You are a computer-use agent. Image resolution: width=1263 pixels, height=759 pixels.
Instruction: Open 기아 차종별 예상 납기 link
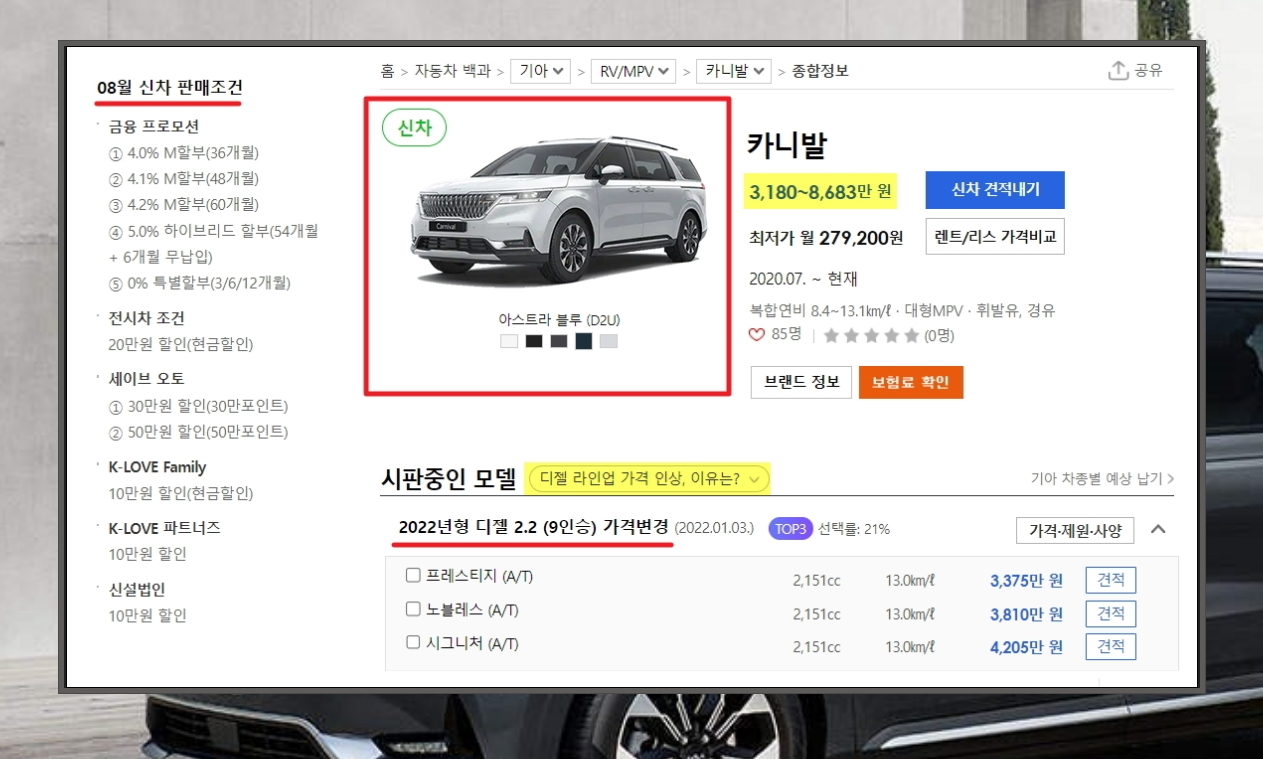[x=1102, y=479]
